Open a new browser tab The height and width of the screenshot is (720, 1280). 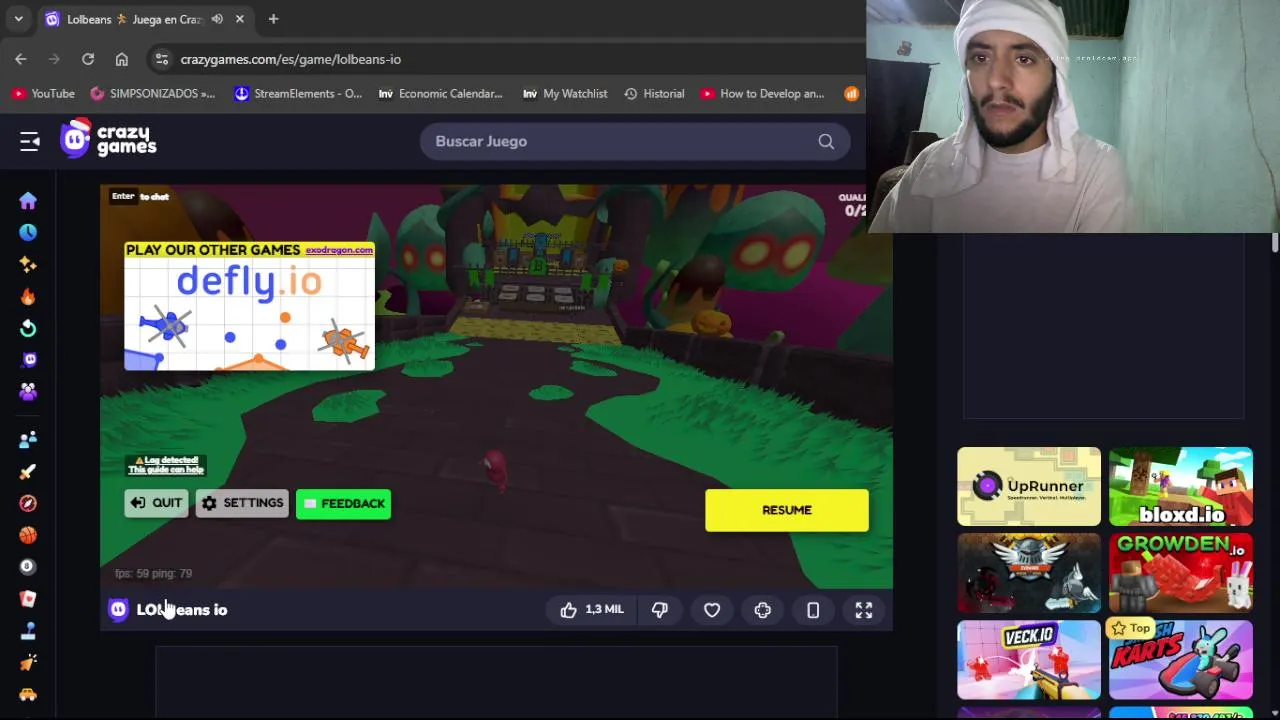[x=273, y=19]
